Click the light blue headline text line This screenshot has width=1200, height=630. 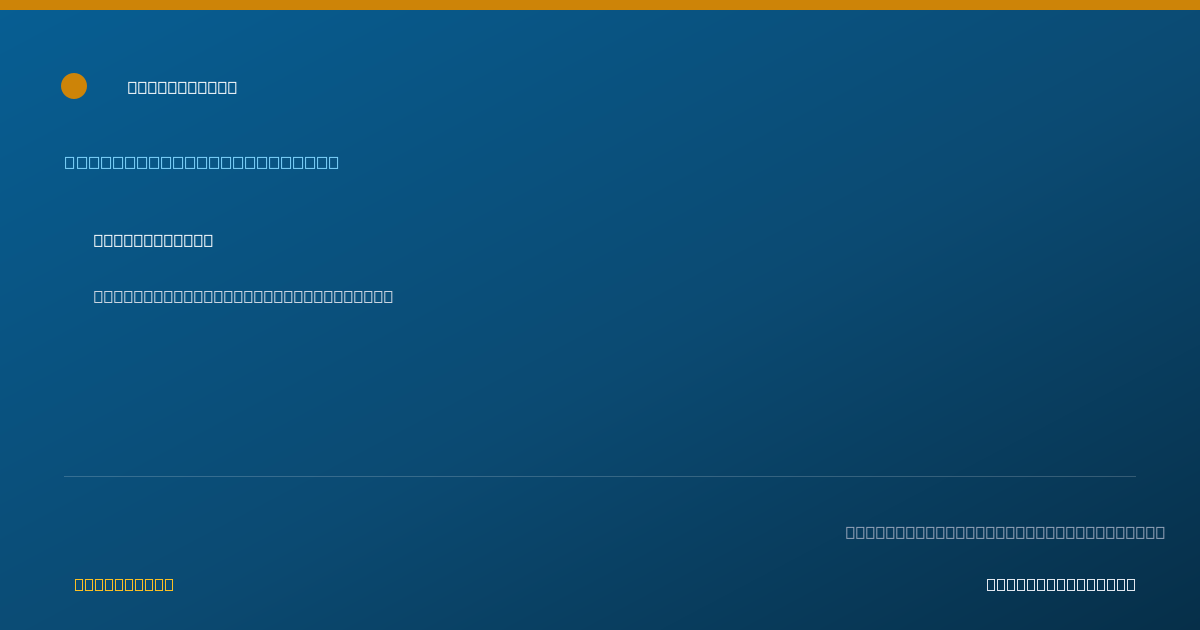pyautogui.click(x=202, y=162)
